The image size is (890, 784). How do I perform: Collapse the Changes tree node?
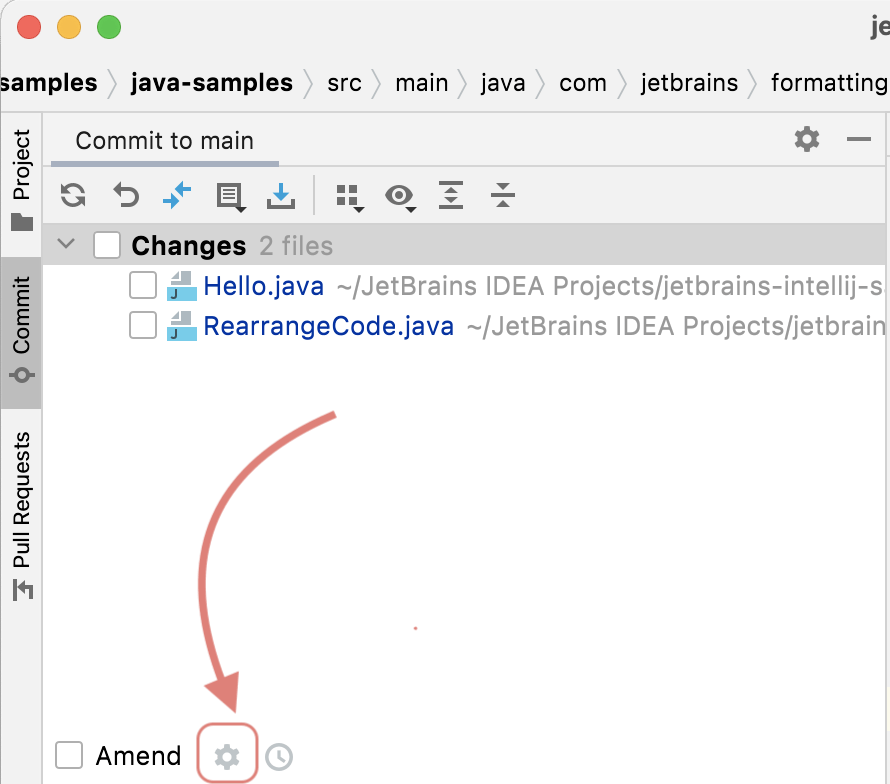pyautogui.click(x=67, y=245)
